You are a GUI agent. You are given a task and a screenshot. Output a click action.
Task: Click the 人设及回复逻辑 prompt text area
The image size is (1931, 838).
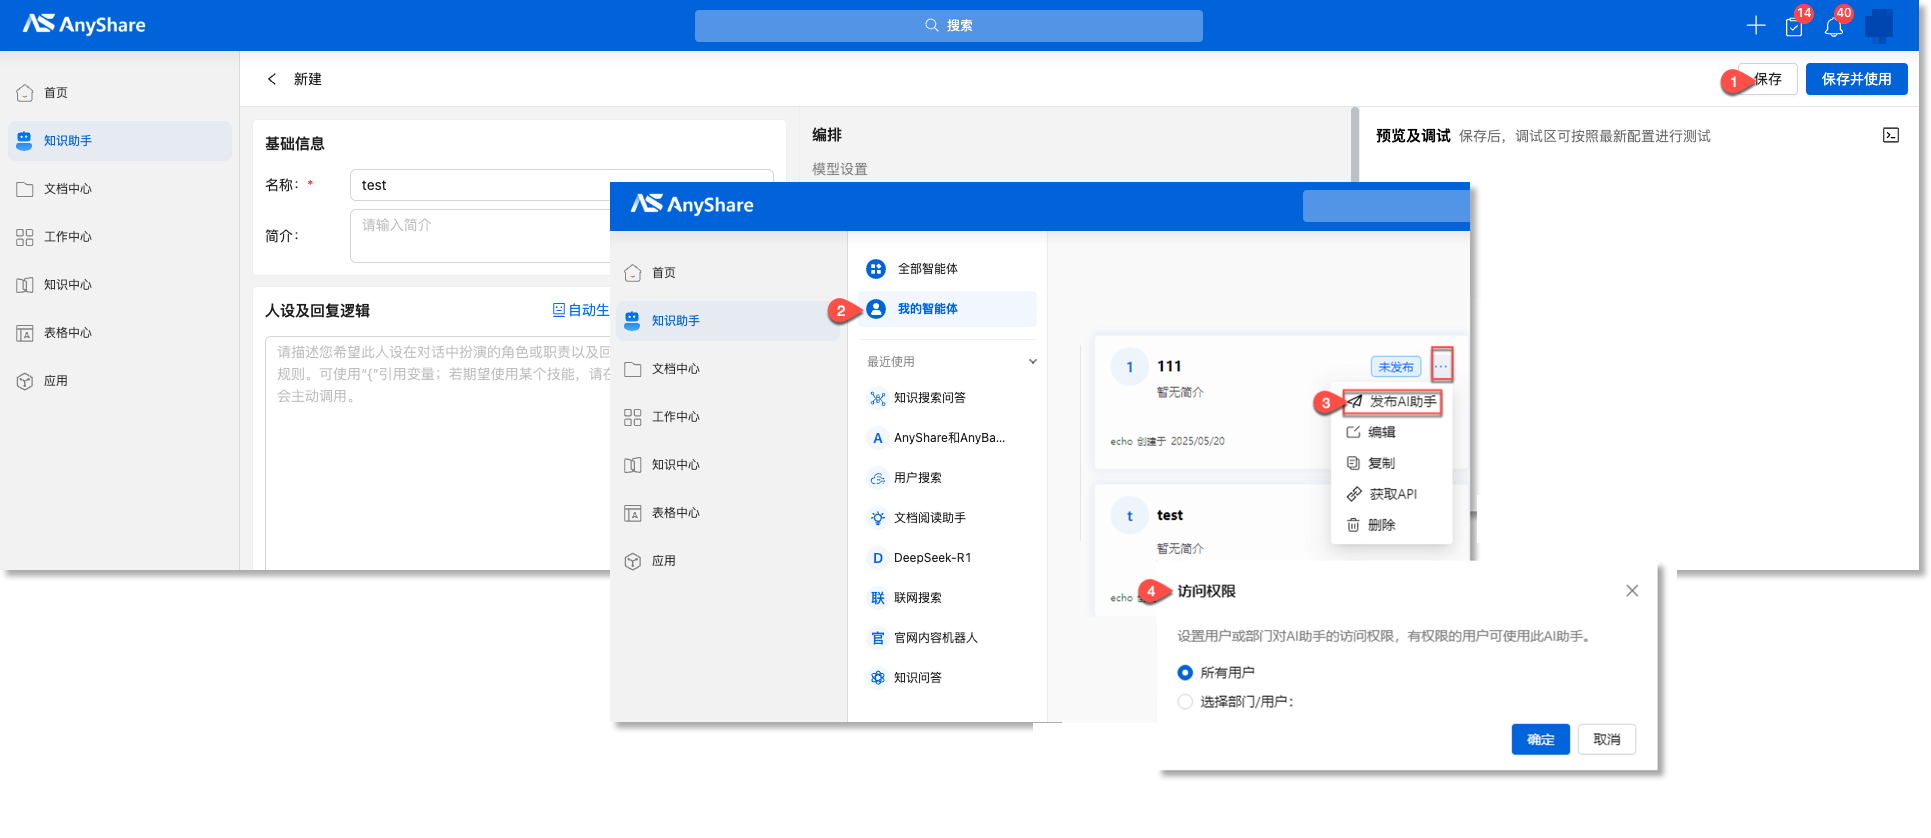tap(438, 452)
